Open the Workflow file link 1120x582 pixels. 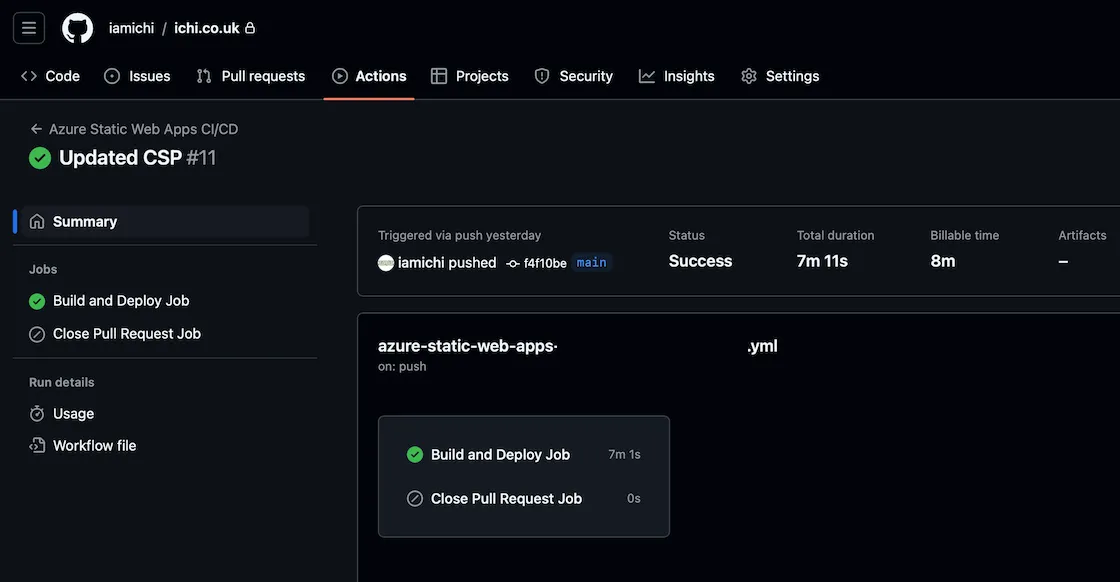(94, 446)
